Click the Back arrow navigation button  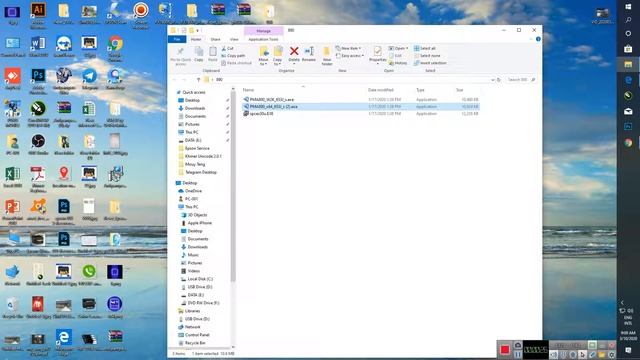coord(175,80)
